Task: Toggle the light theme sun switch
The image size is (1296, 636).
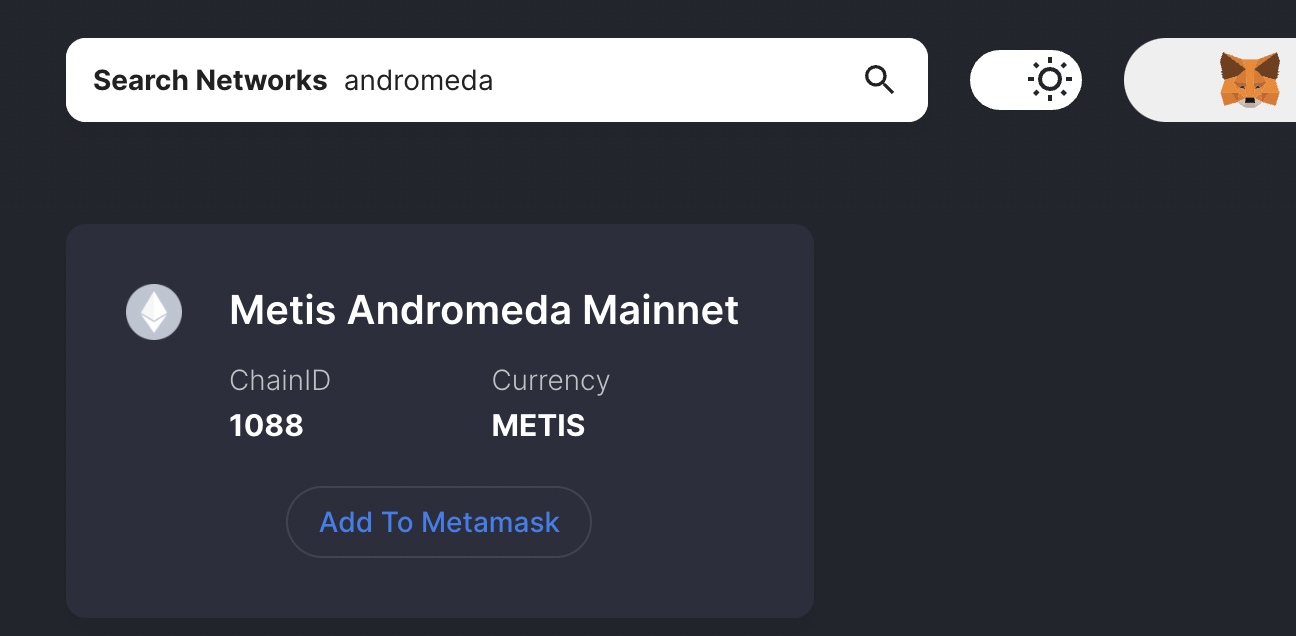Action: click(x=1026, y=80)
